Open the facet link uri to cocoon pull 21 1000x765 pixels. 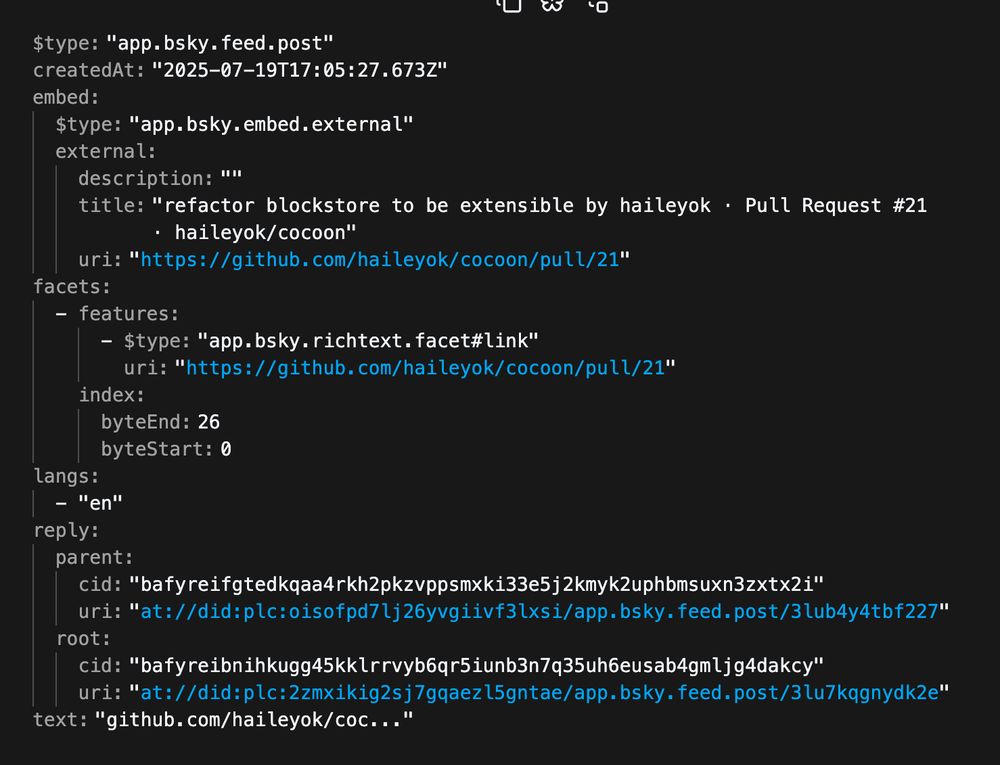click(425, 368)
